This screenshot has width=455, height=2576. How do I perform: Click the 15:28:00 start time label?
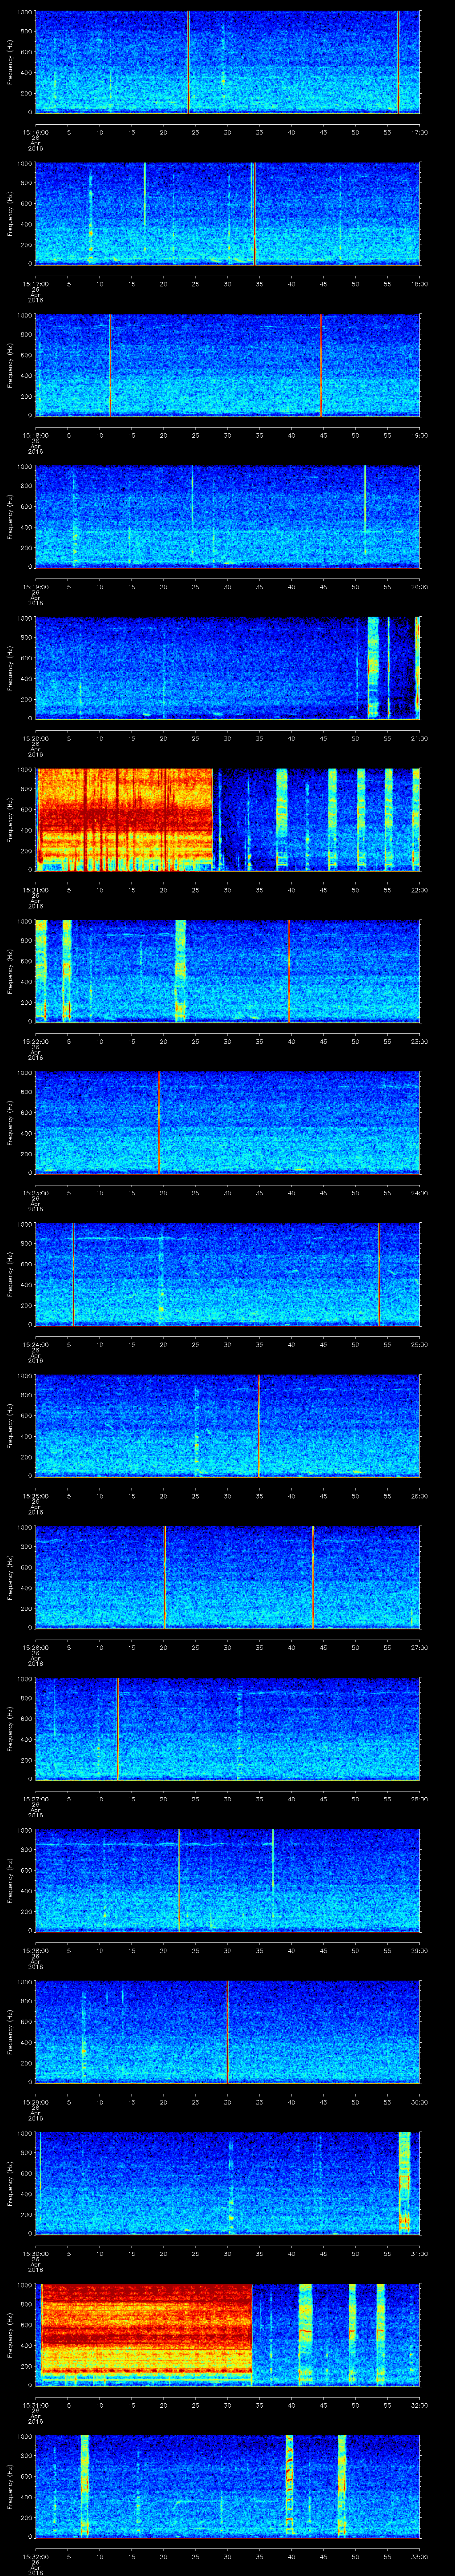point(36,1950)
